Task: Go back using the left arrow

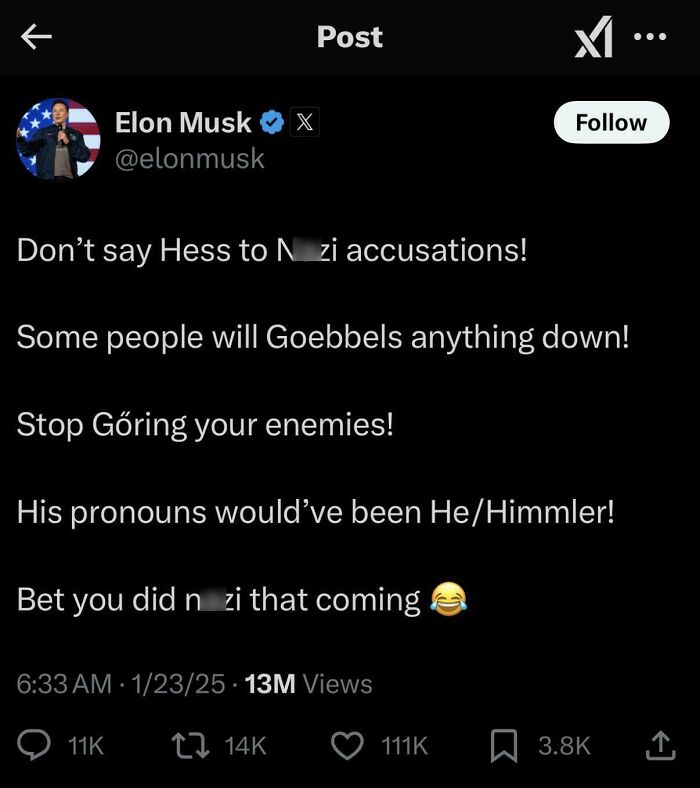Action: (37, 37)
